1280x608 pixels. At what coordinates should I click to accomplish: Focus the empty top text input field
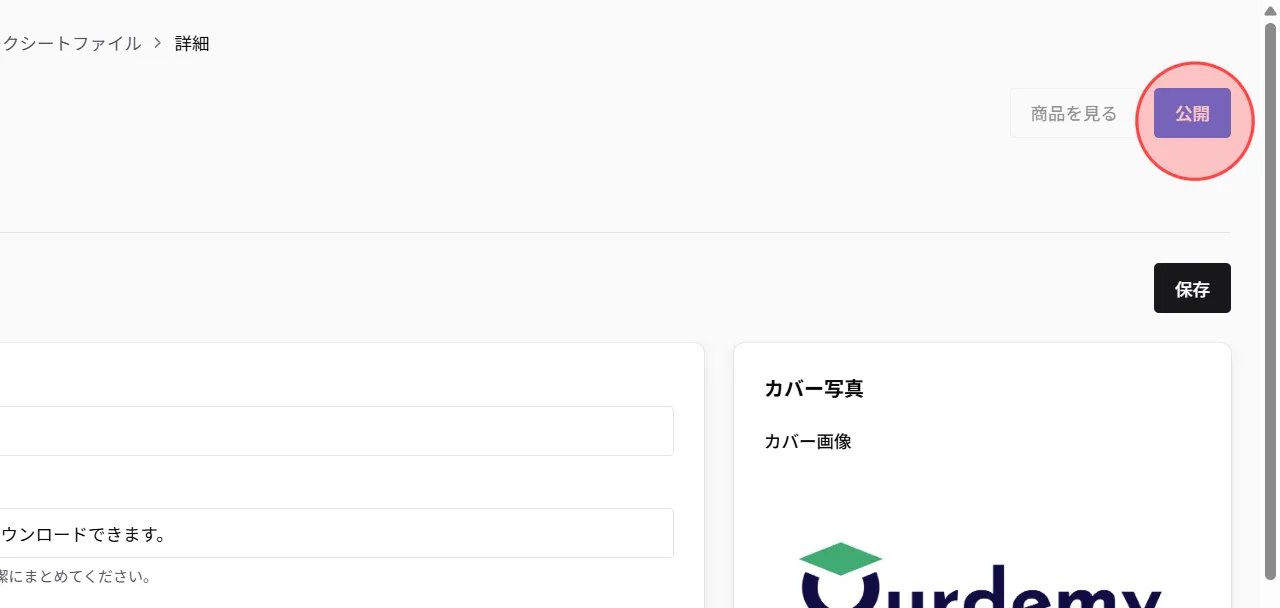(x=336, y=431)
